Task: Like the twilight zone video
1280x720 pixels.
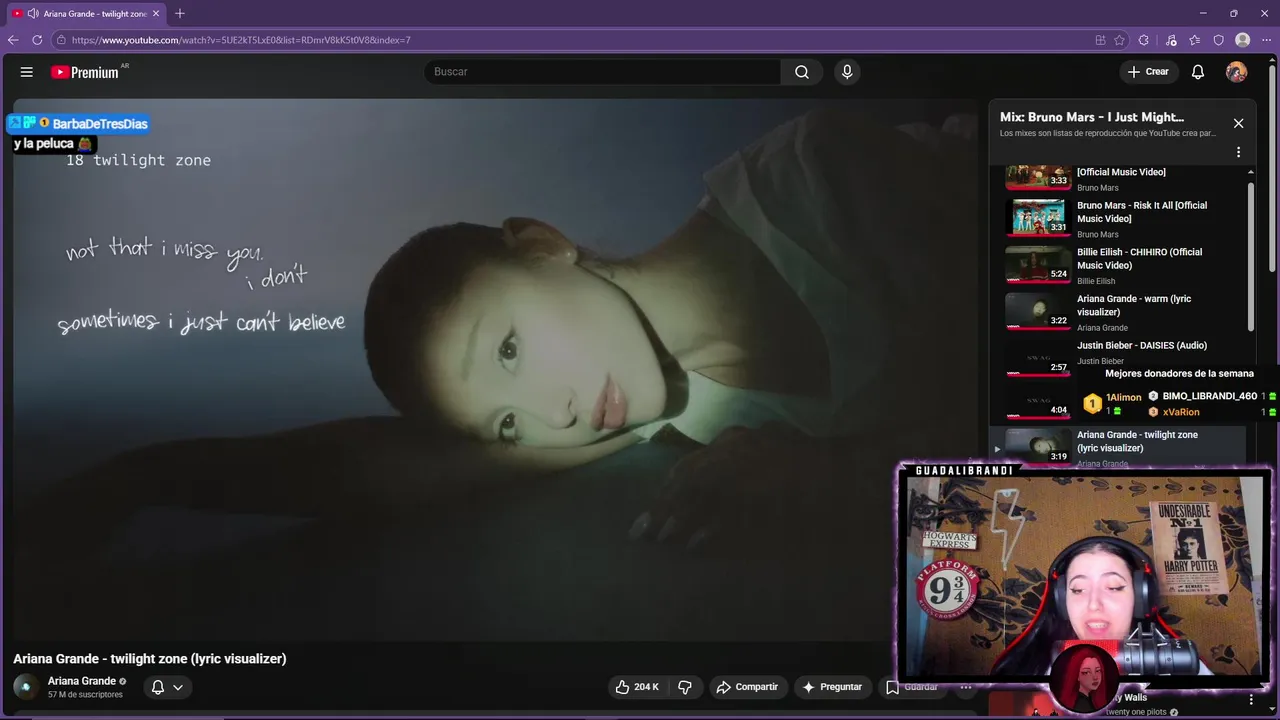Action: (637, 687)
